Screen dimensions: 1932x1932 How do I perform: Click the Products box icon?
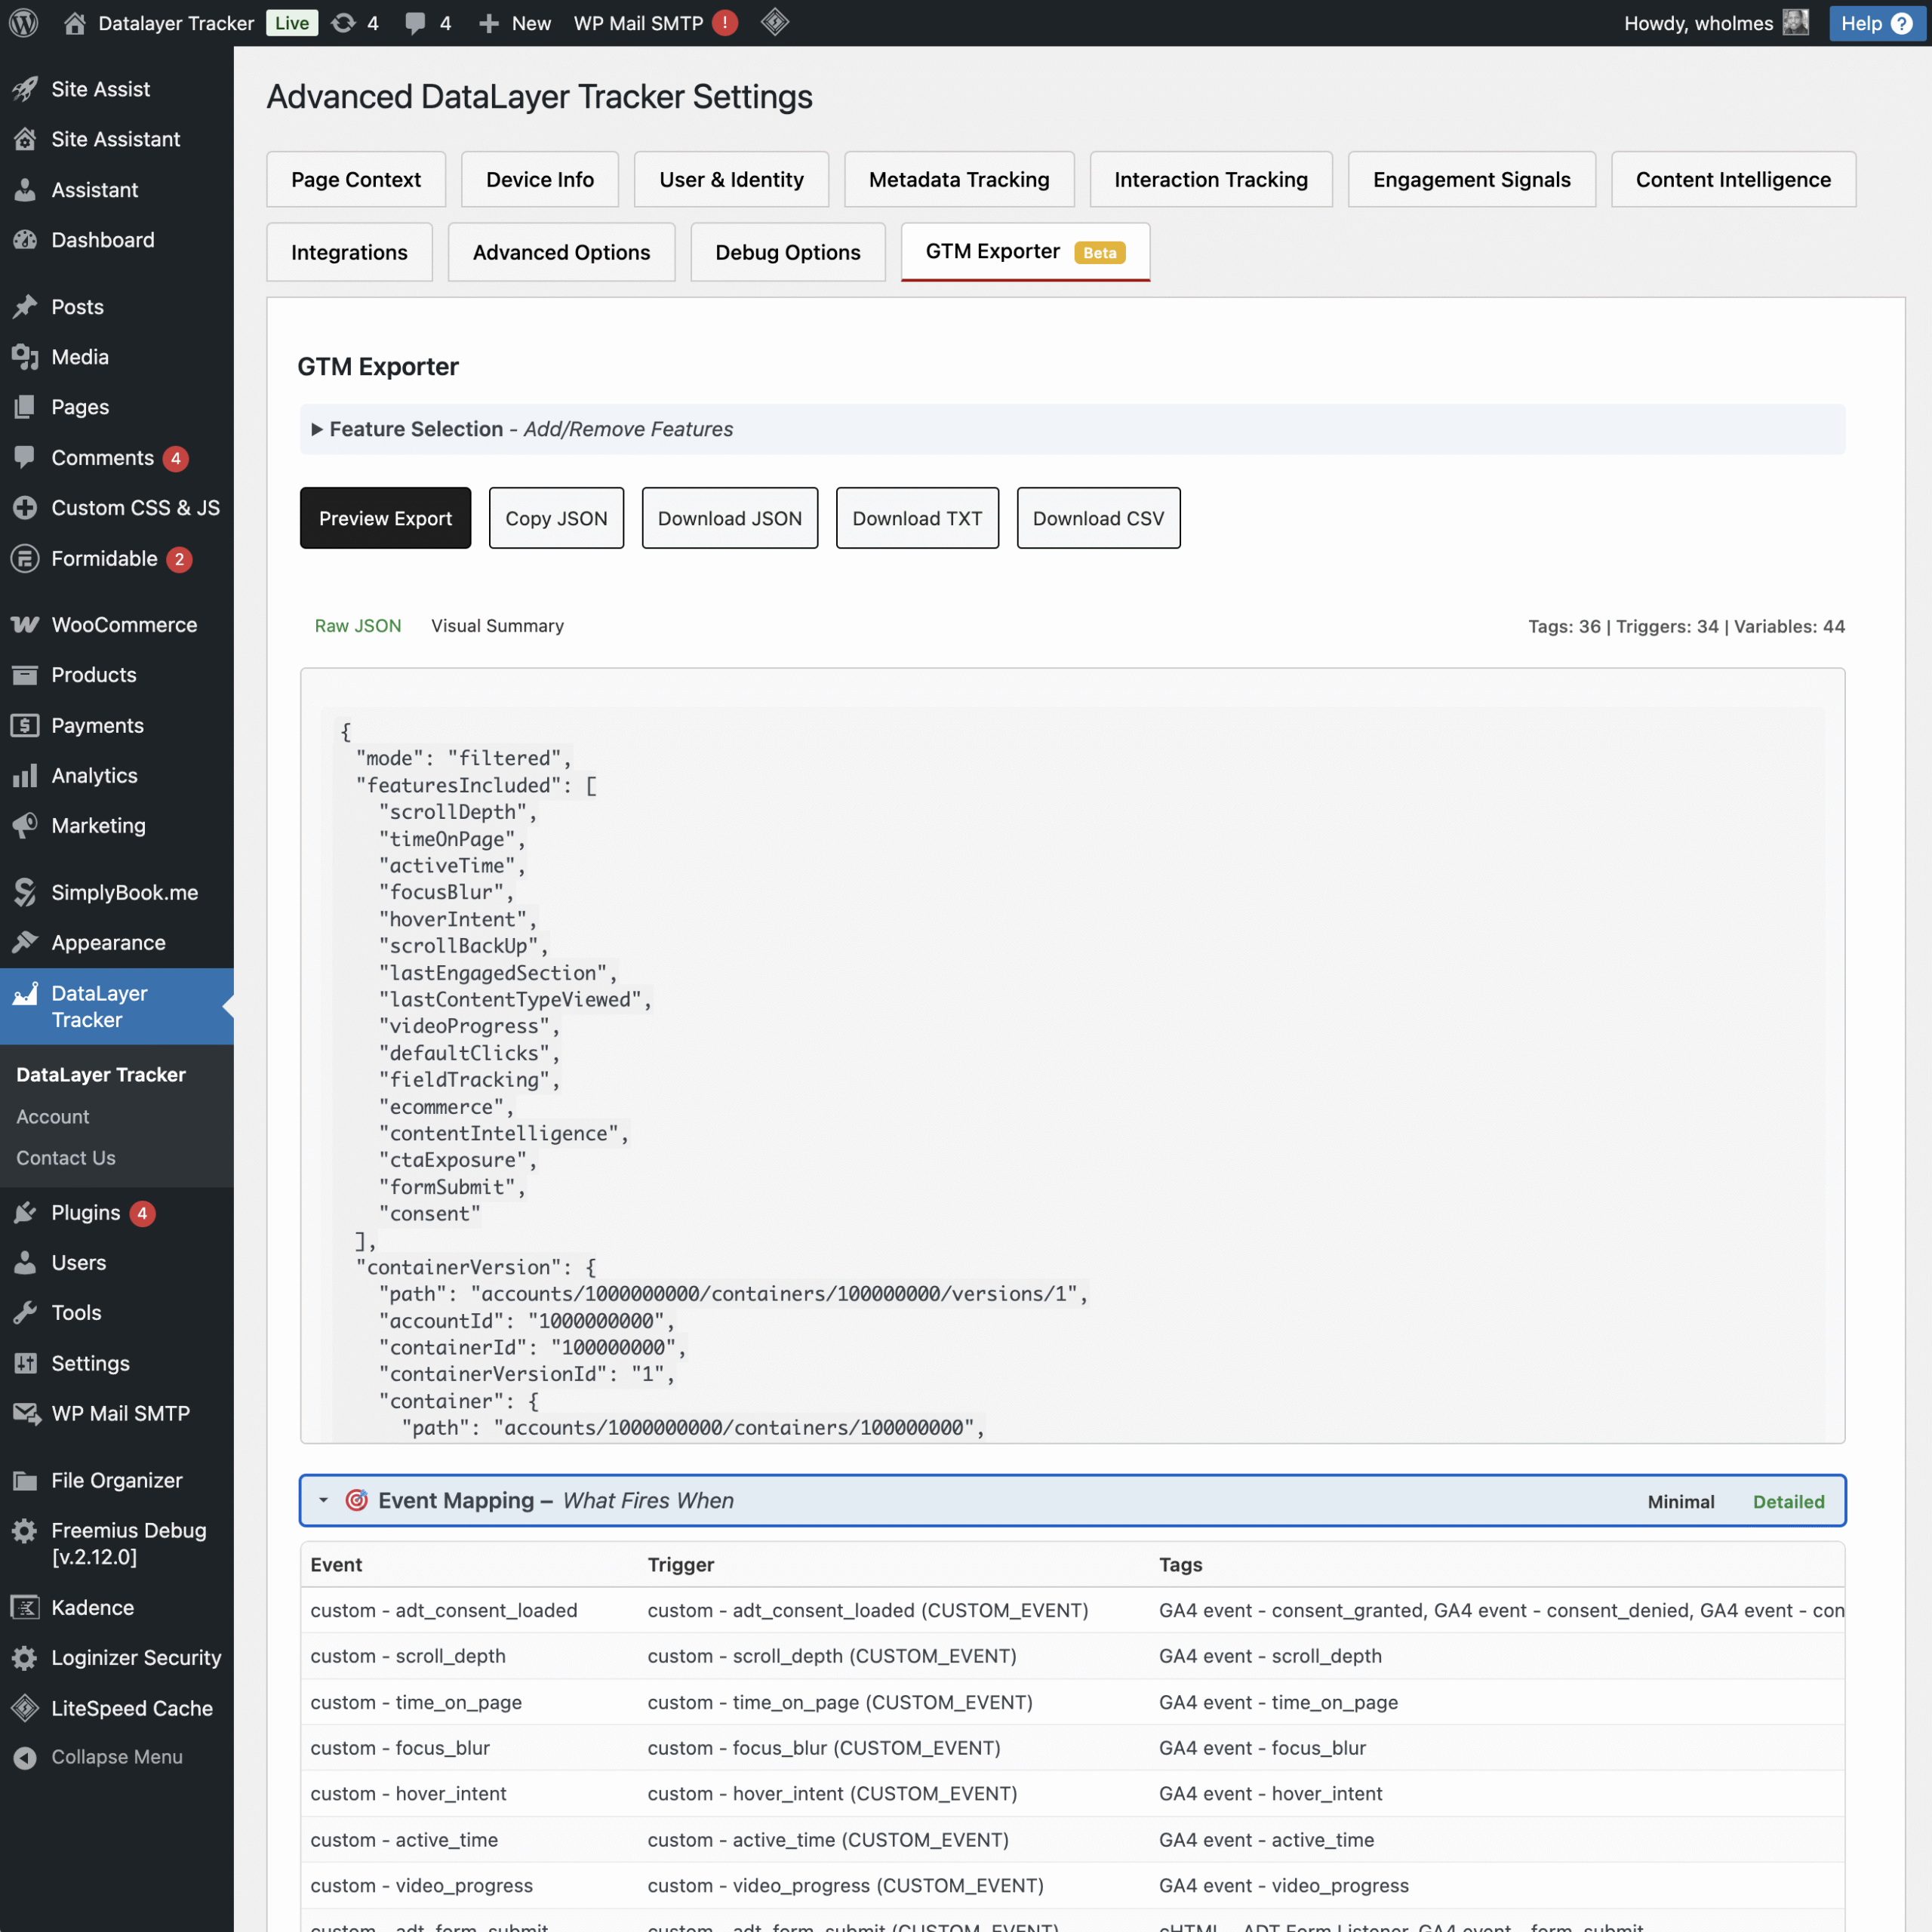tap(25, 675)
